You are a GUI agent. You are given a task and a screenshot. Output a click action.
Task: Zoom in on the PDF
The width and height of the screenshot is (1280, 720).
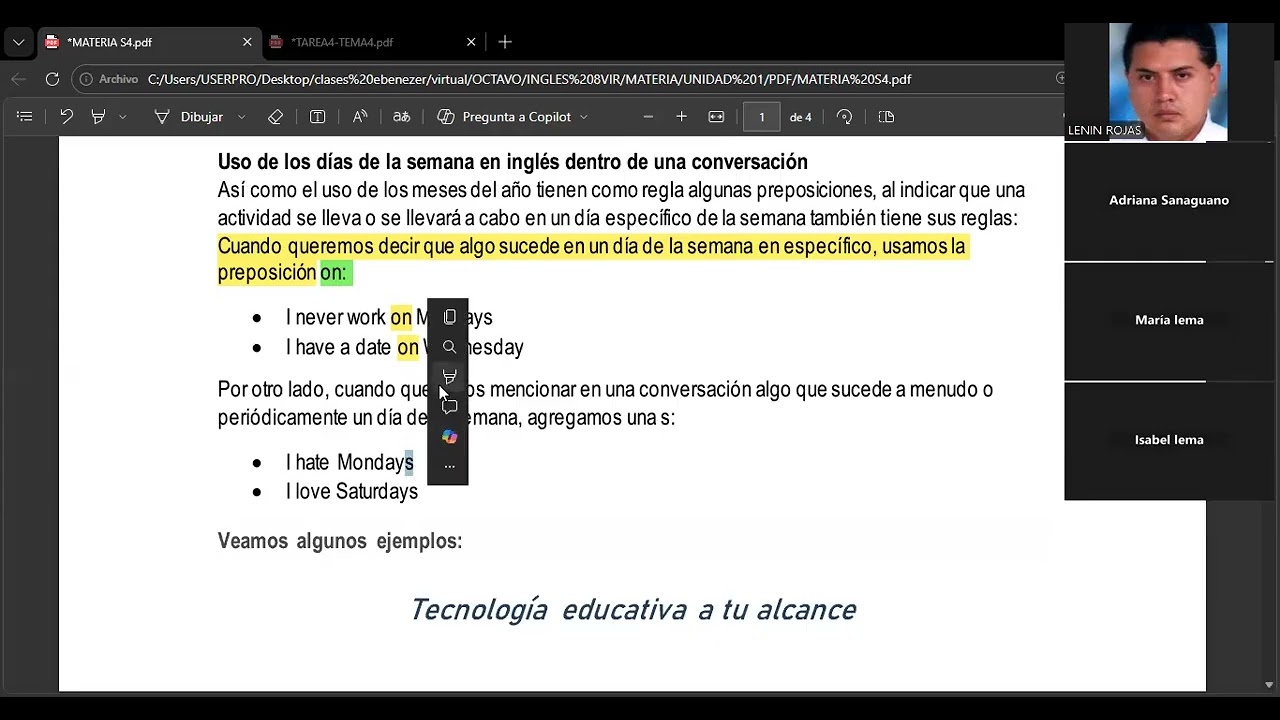click(x=681, y=117)
